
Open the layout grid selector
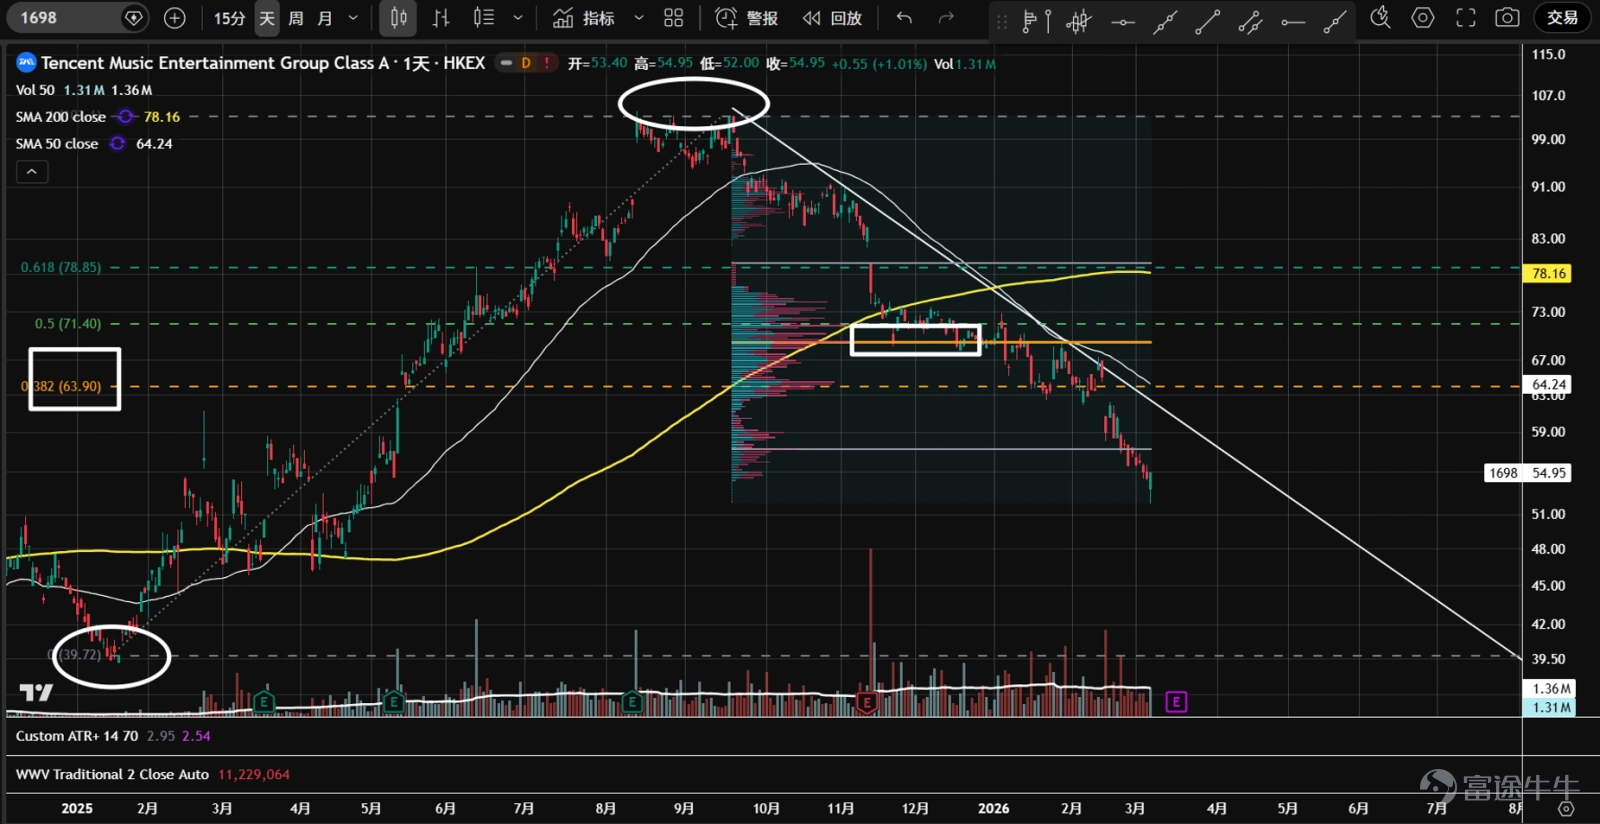click(674, 18)
